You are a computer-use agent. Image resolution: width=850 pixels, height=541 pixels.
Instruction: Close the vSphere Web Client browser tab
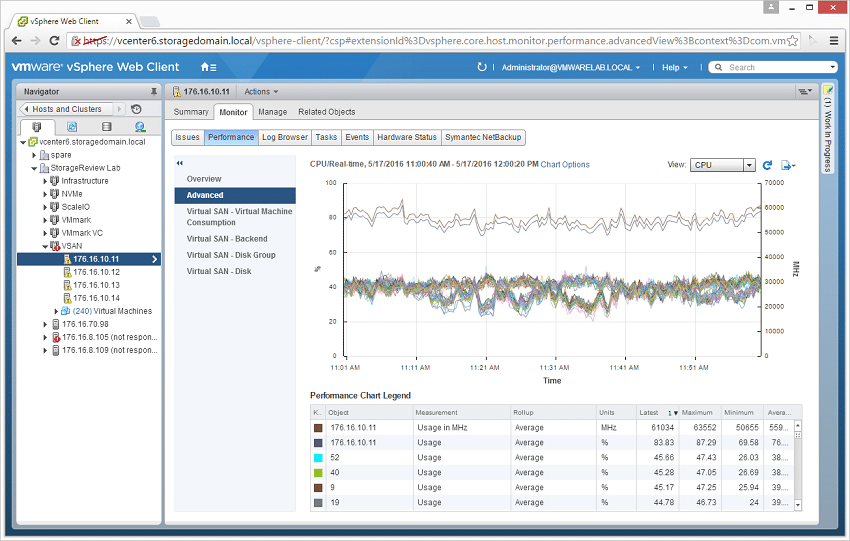(x=128, y=22)
